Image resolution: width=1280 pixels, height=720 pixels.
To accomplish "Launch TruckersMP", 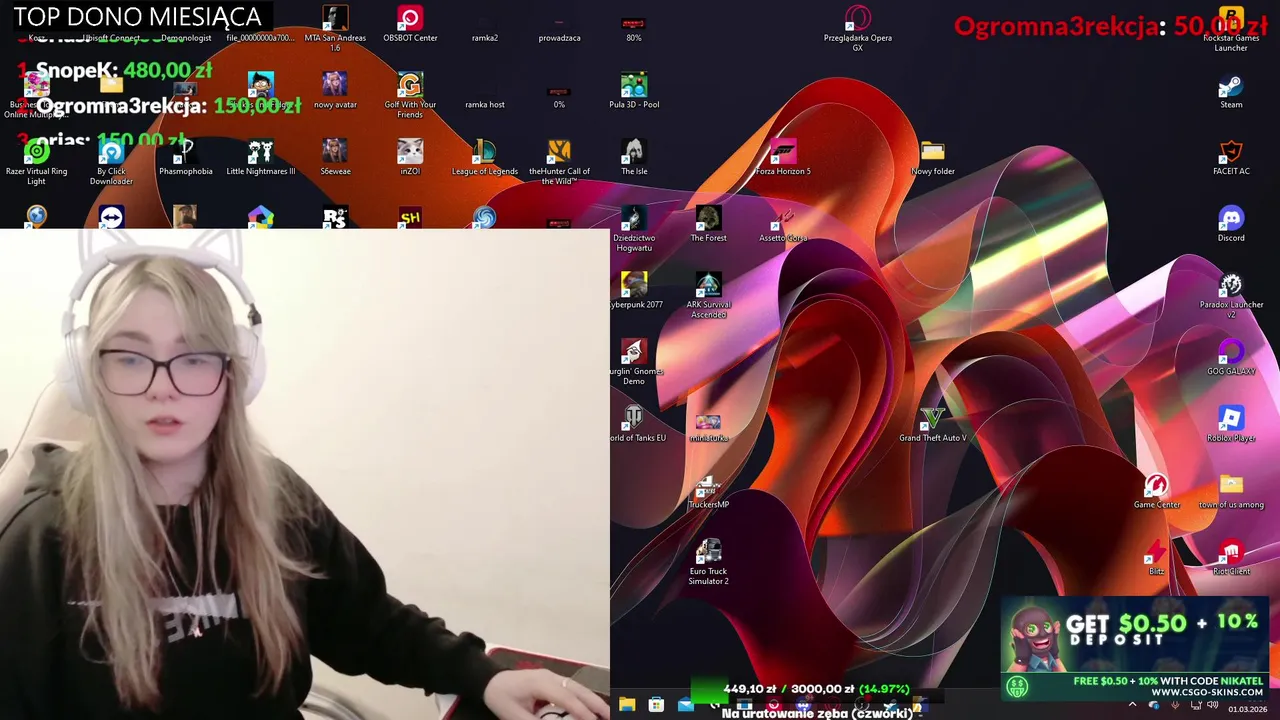I will [708, 492].
